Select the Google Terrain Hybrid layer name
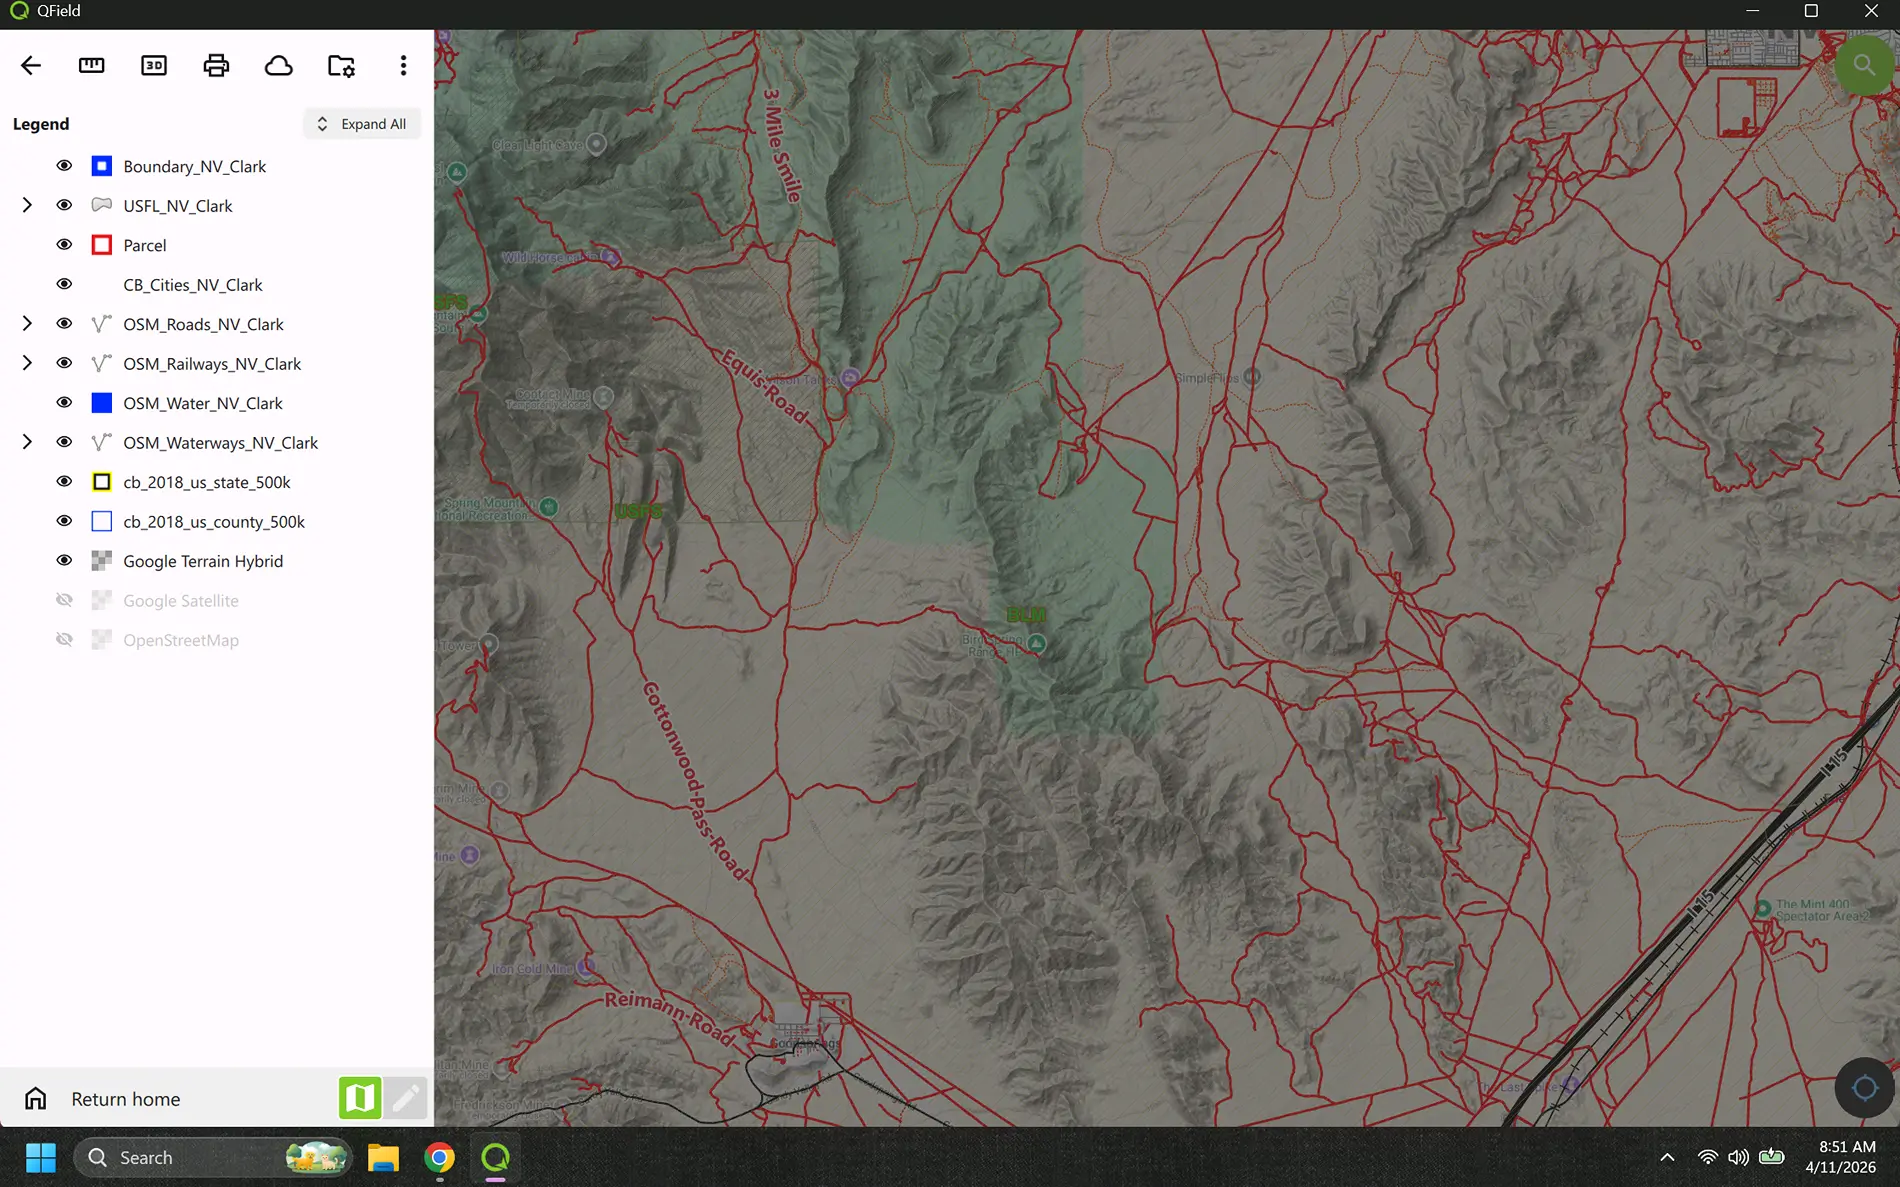Screen dimensions: 1900x1187 [203, 561]
